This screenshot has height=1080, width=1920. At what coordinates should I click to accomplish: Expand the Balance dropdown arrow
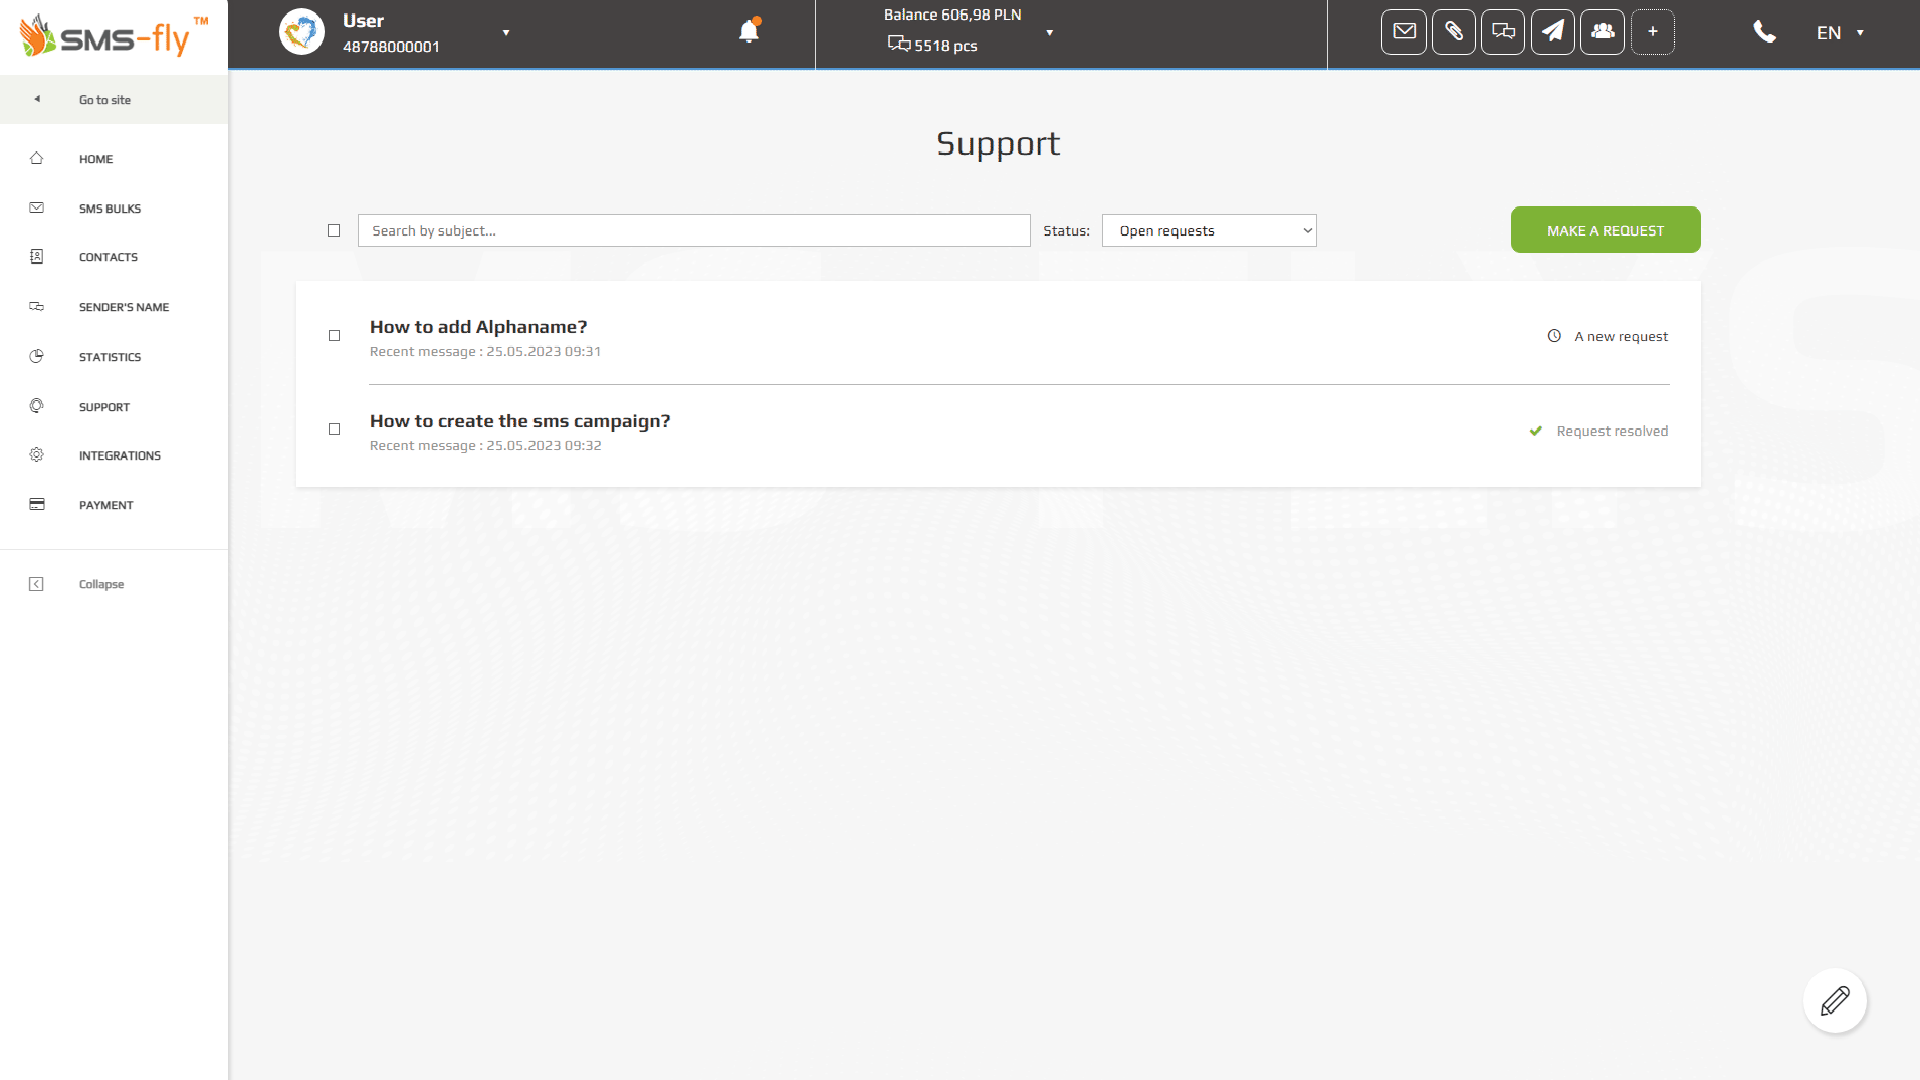[x=1049, y=33]
